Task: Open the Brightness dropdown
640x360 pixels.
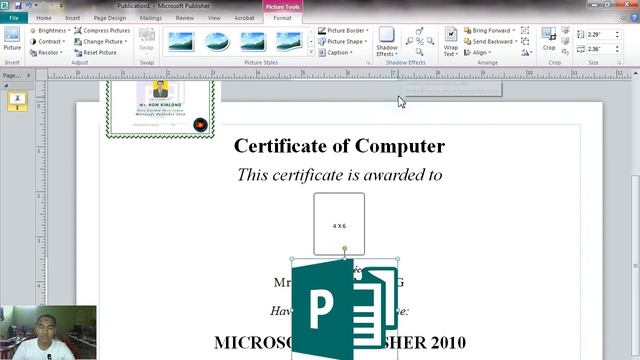Action: tap(50, 31)
